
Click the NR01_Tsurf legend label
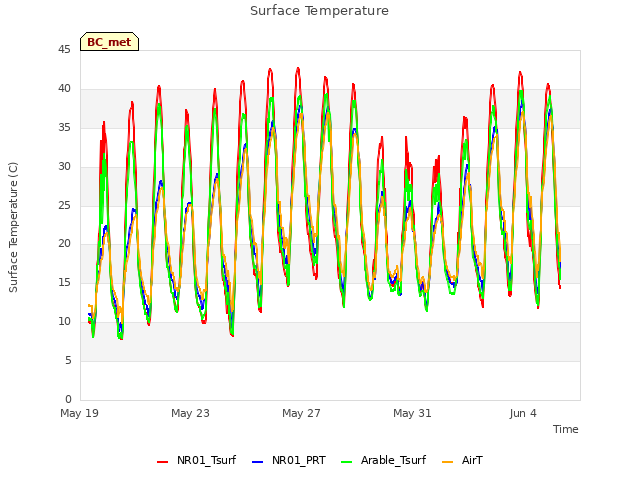pyautogui.click(x=206, y=460)
